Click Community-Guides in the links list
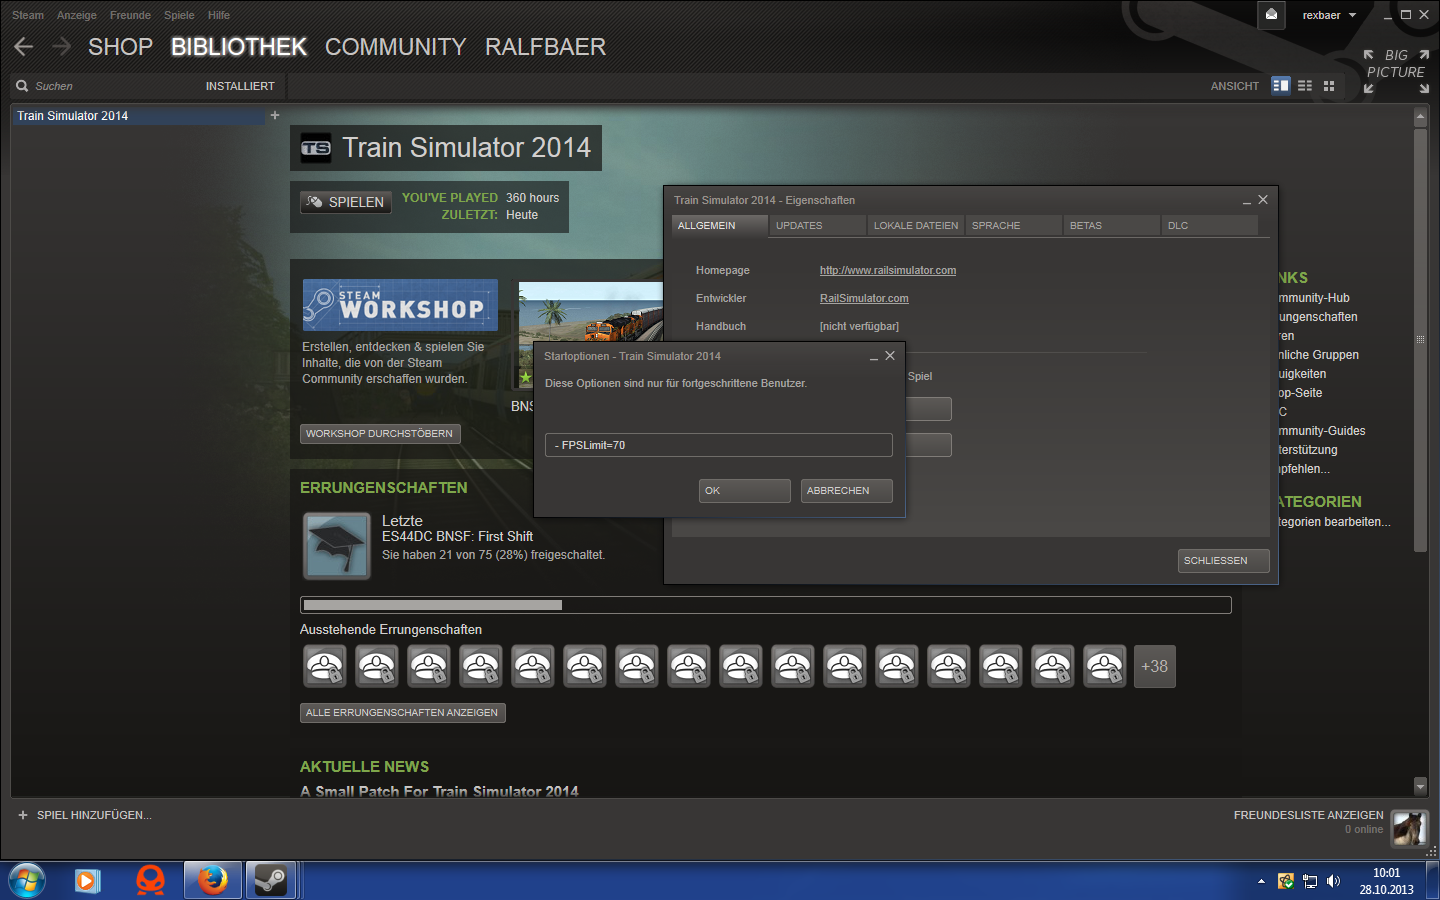 [x=1322, y=431]
